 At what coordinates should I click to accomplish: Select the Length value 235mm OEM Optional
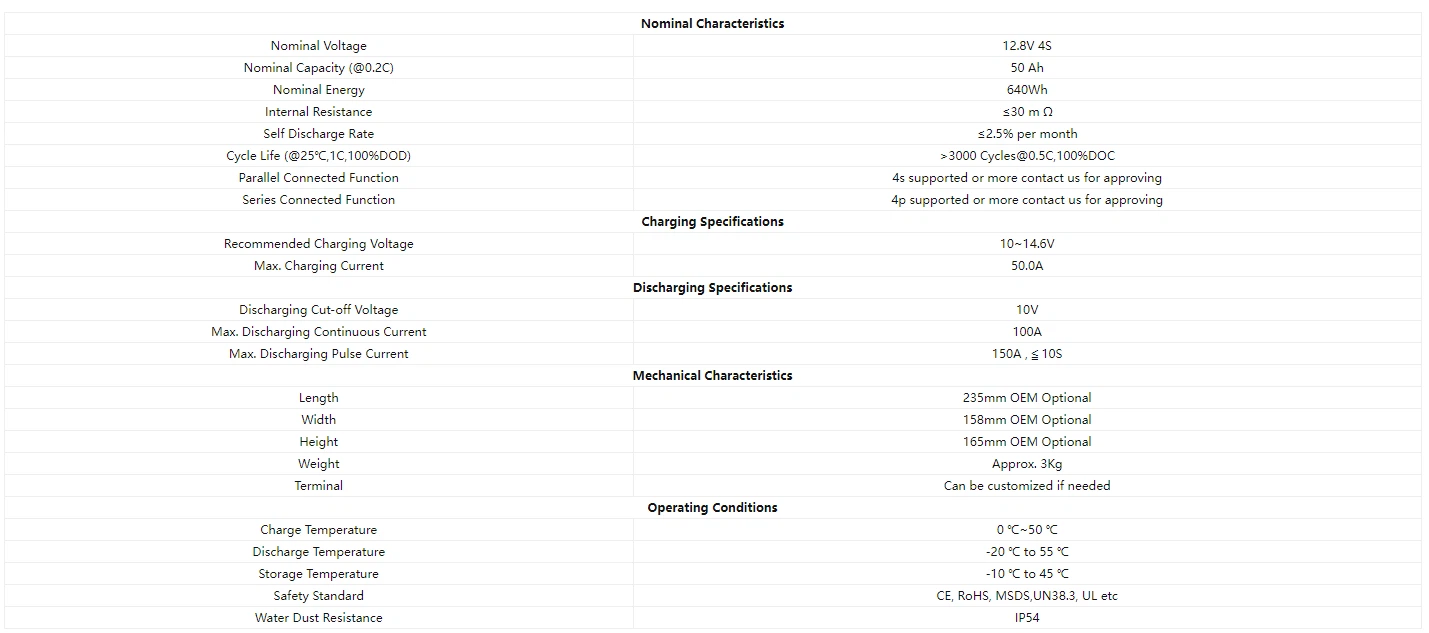(1027, 398)
